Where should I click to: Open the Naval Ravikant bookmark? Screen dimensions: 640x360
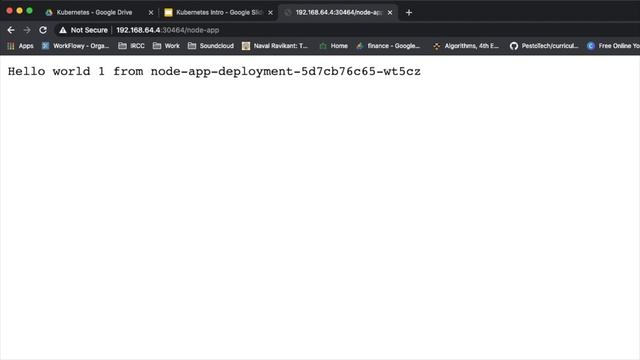pyautogui.click(x=275, y=46)
